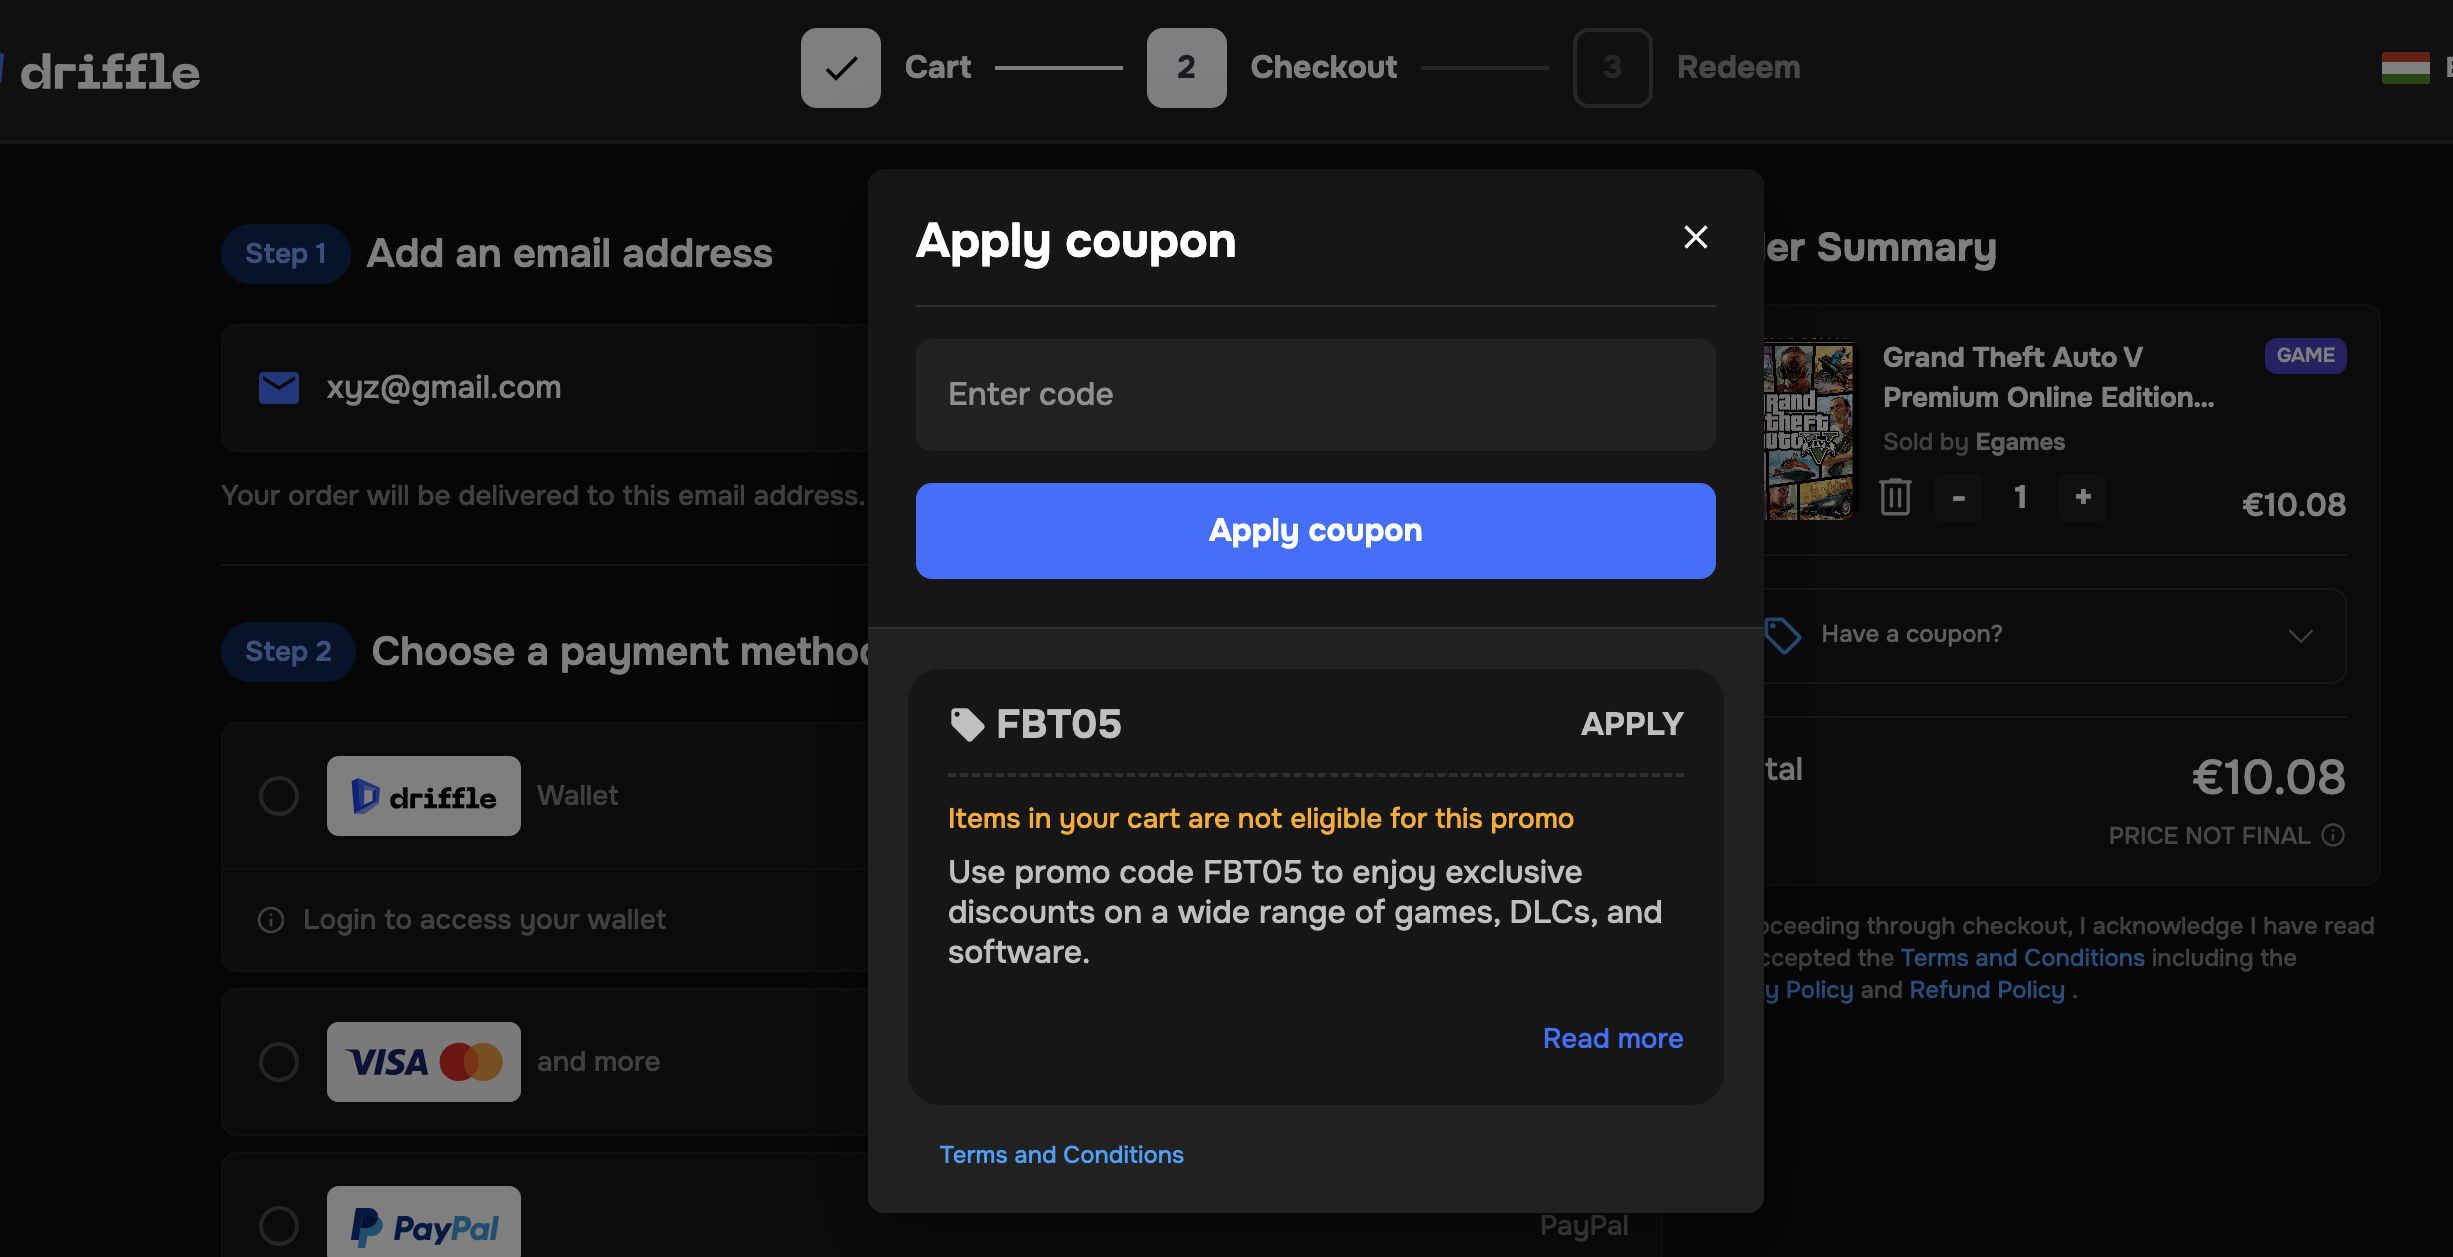Open Read more for the FBT05 promo
The image size is (2453, 1257).
[1612, 1038]
